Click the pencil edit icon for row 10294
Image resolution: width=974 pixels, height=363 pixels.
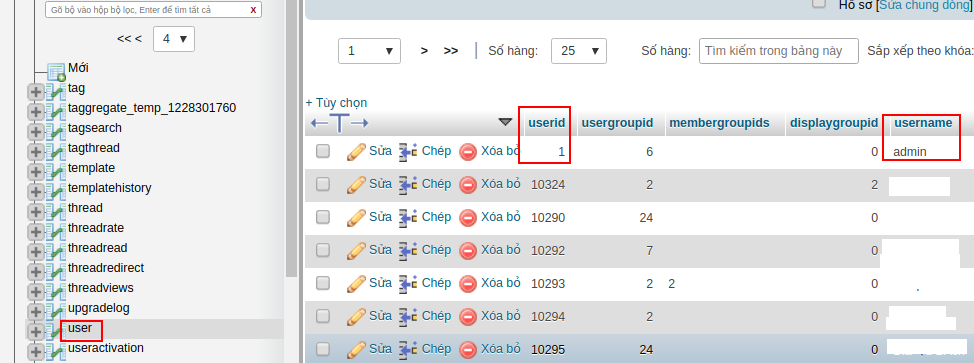[356, 316]
